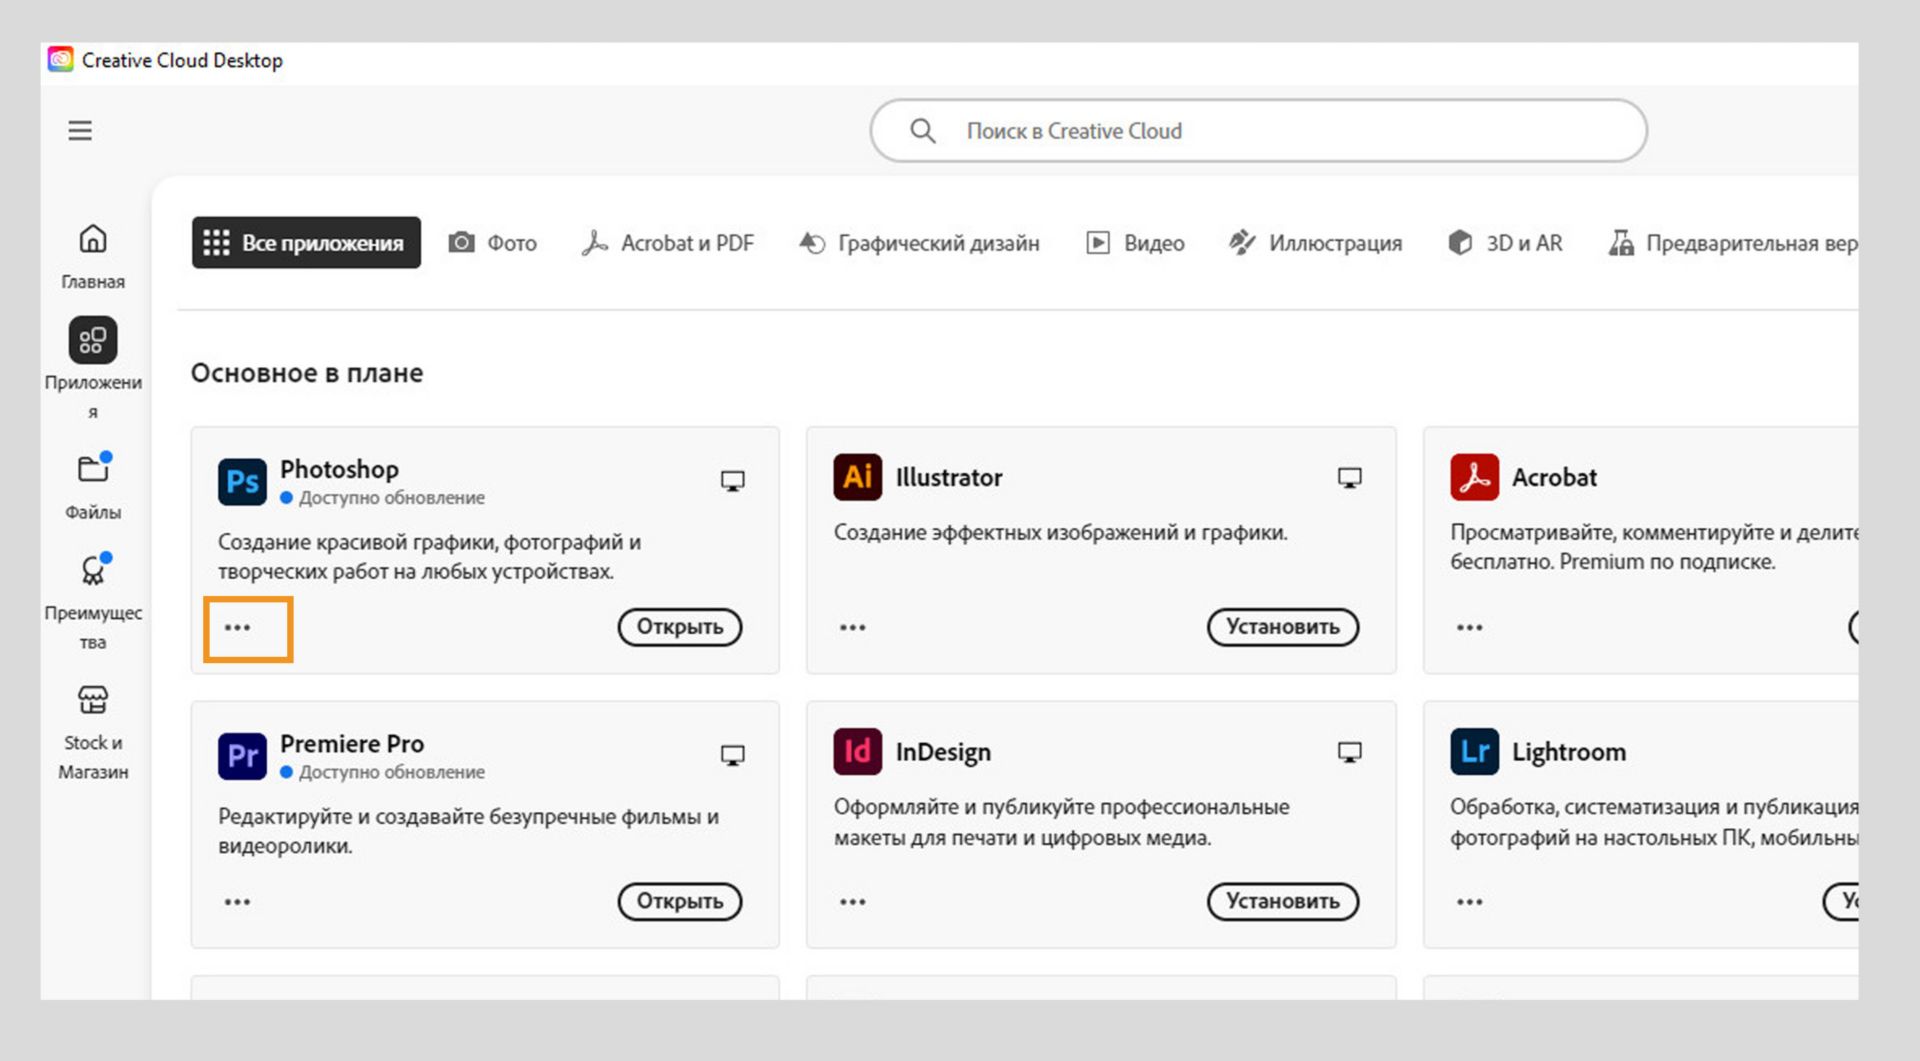Screen dimensions: 1920x1061
Task: Click the InDesign Id app icon
Action: [858, 752]
